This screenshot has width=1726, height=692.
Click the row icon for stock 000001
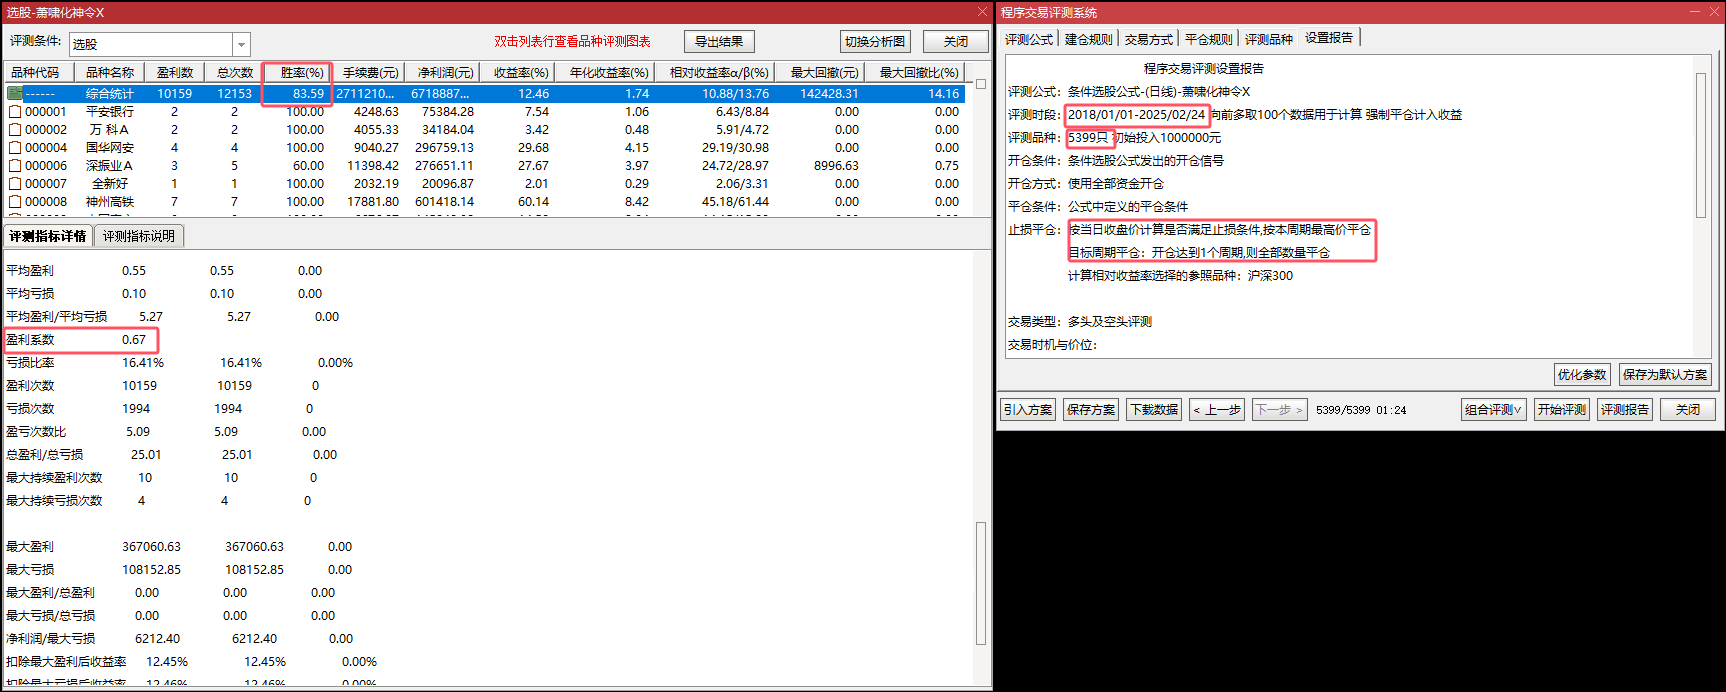pyautogui.click(x=14, y=112)
